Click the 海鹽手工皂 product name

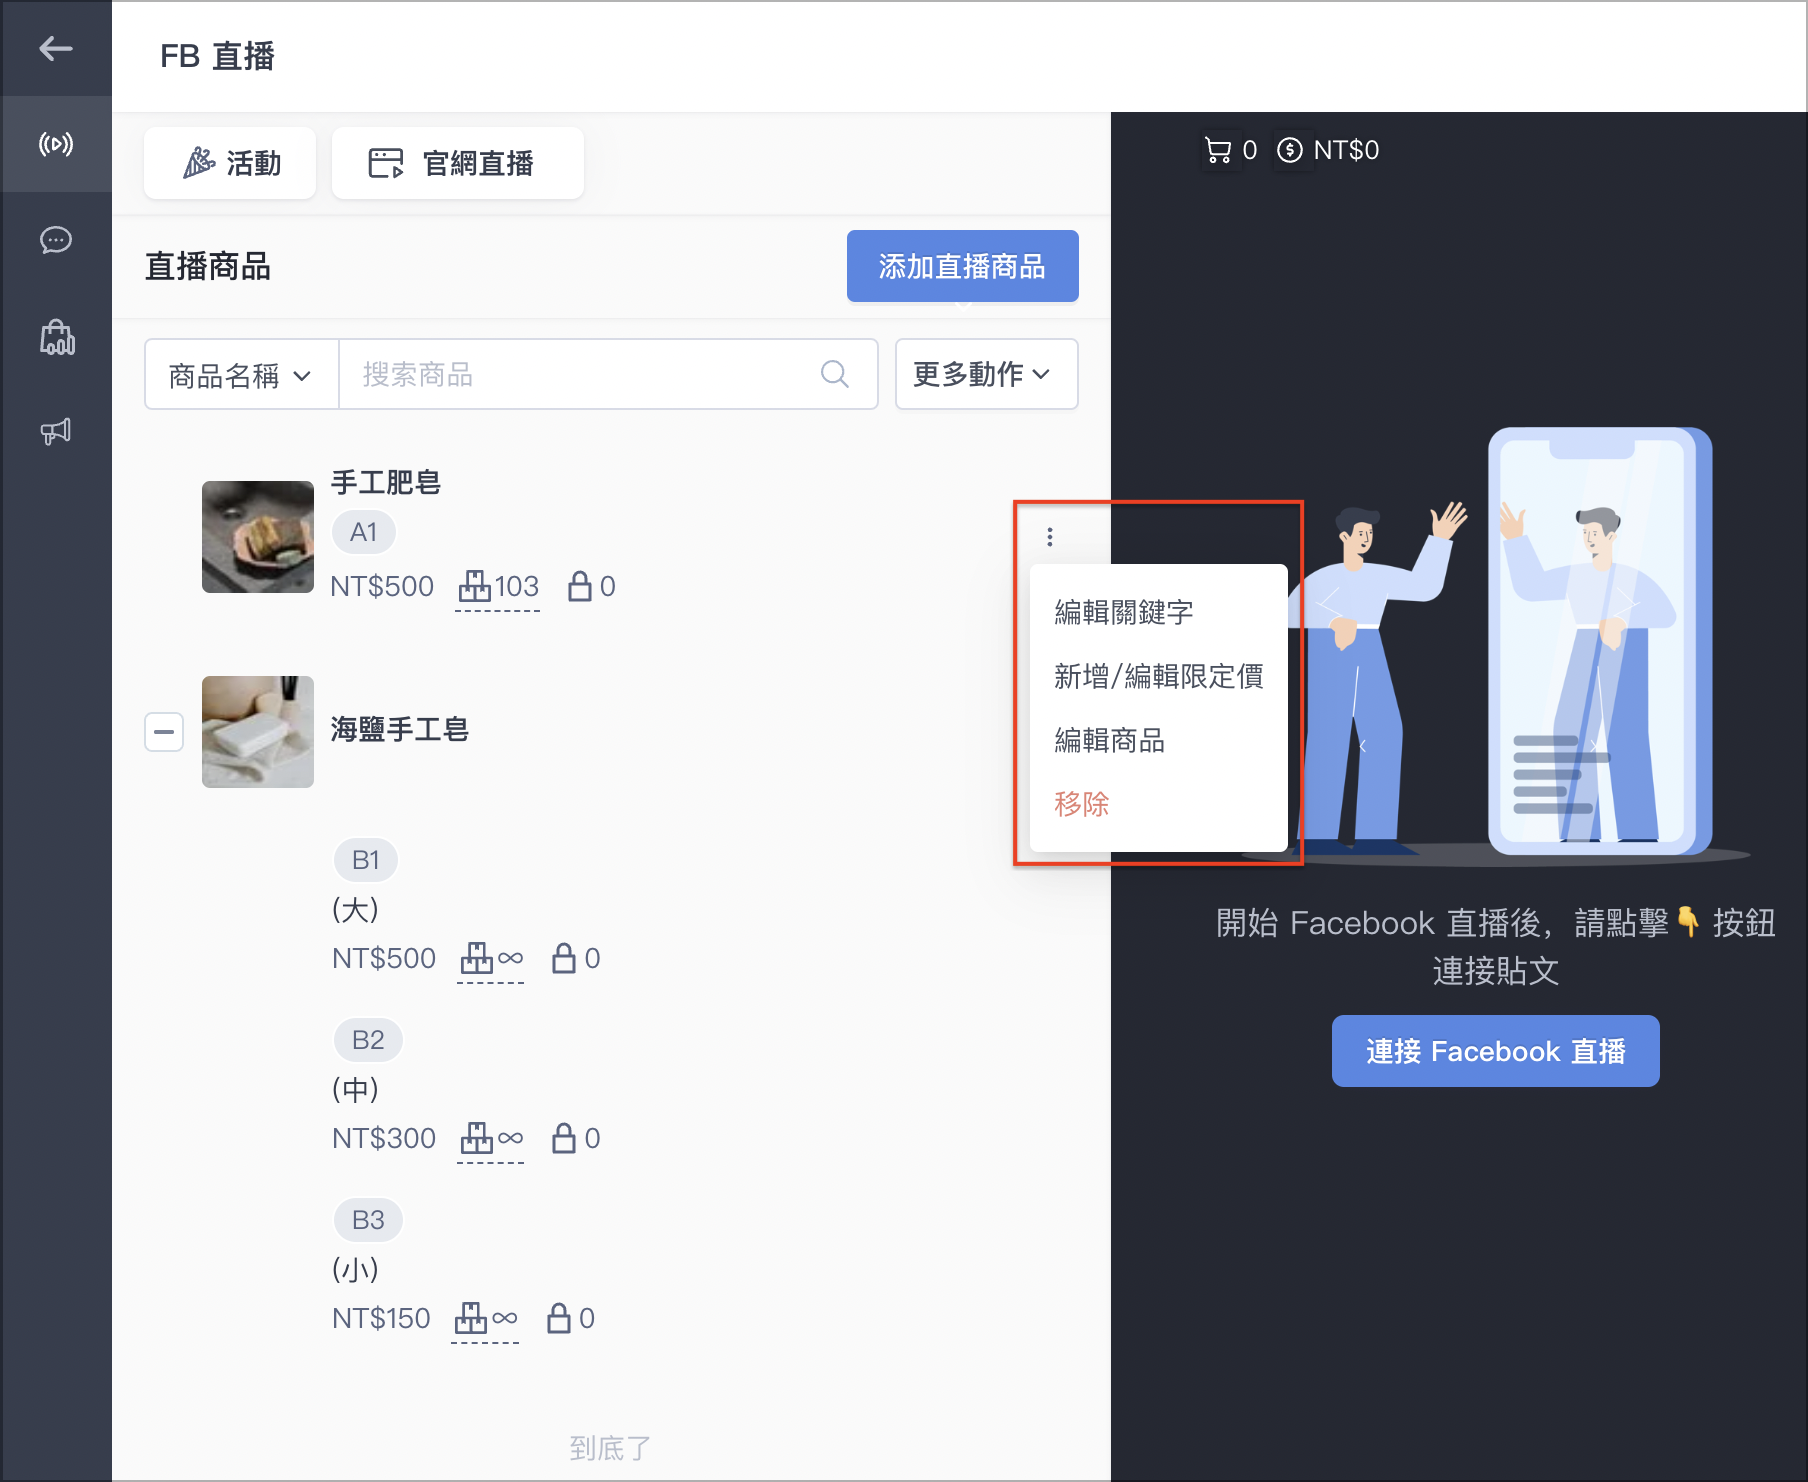(x=400, y=730)
